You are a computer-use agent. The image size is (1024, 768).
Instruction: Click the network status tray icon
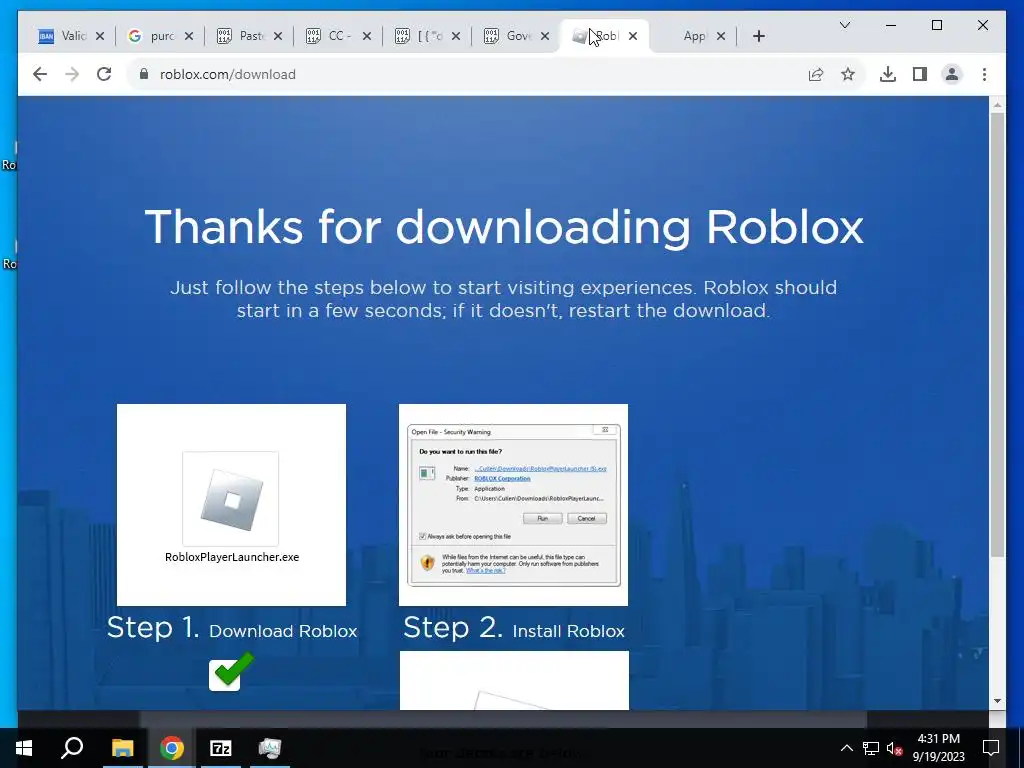coord(871,748)
